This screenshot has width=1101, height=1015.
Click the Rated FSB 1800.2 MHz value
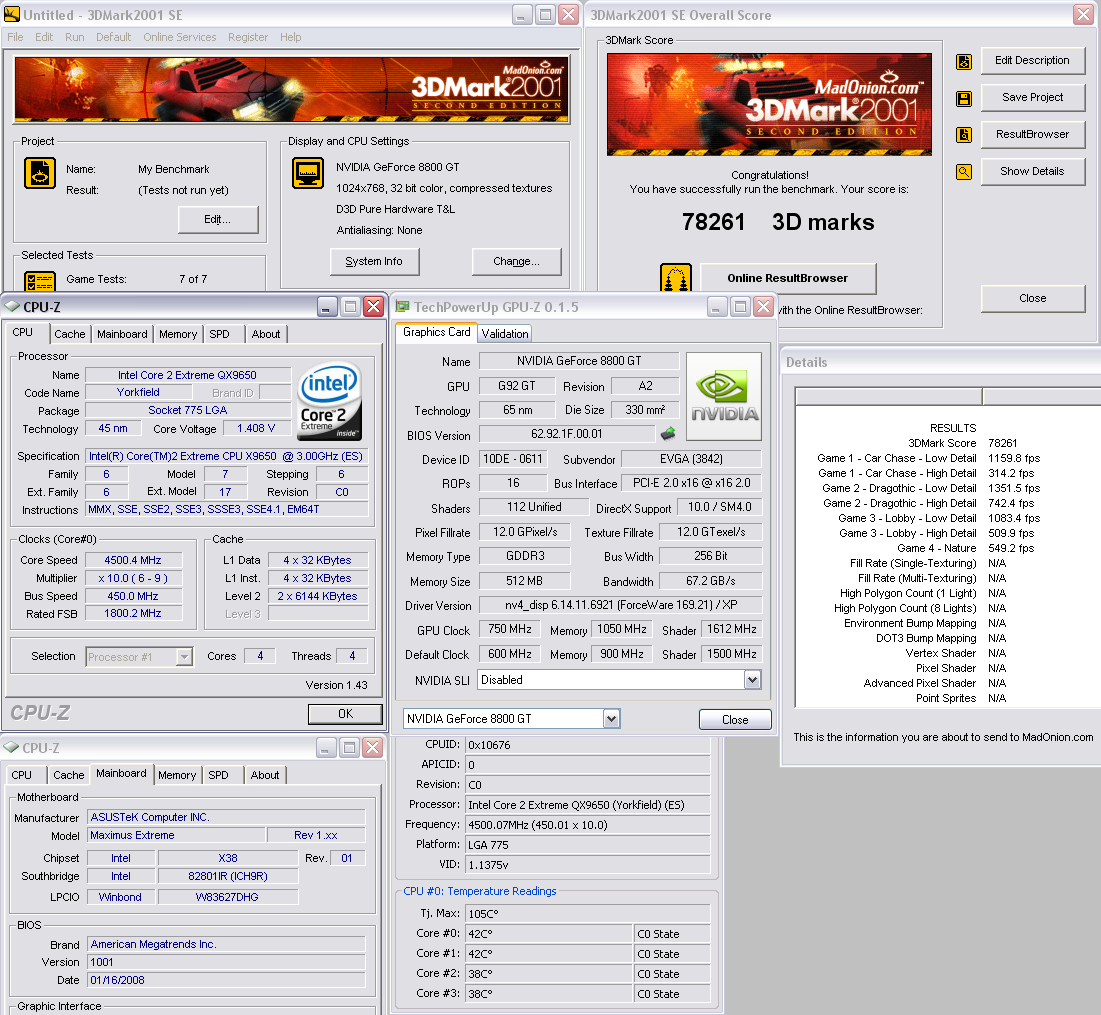[x=133, y=613]
